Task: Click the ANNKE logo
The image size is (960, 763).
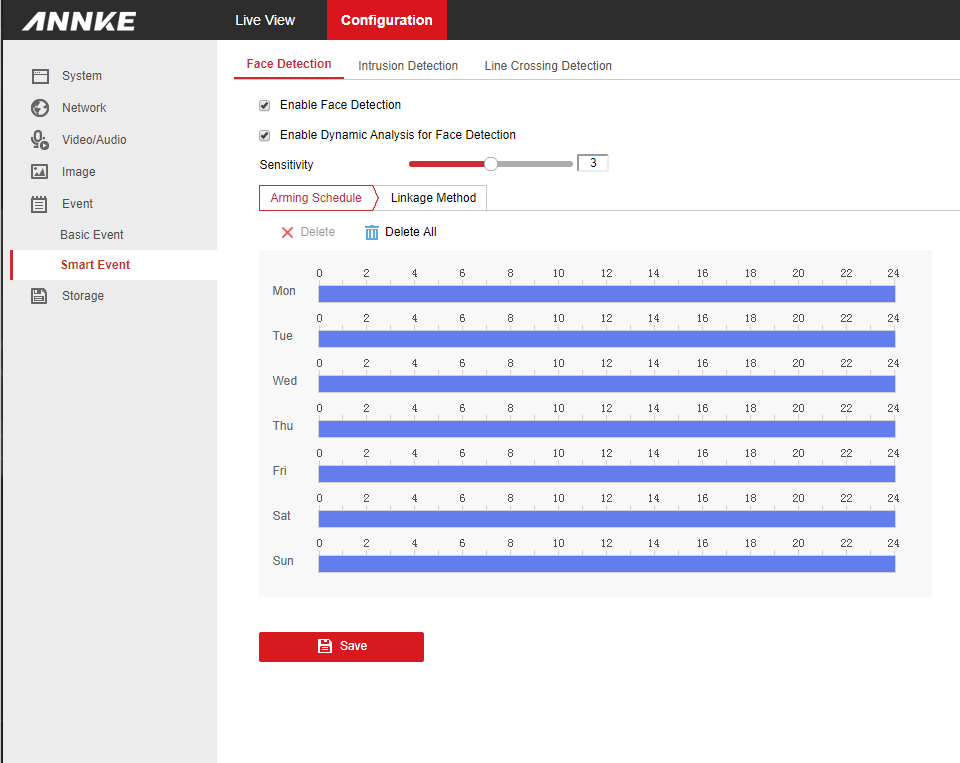Action: [x=79, y=21]
